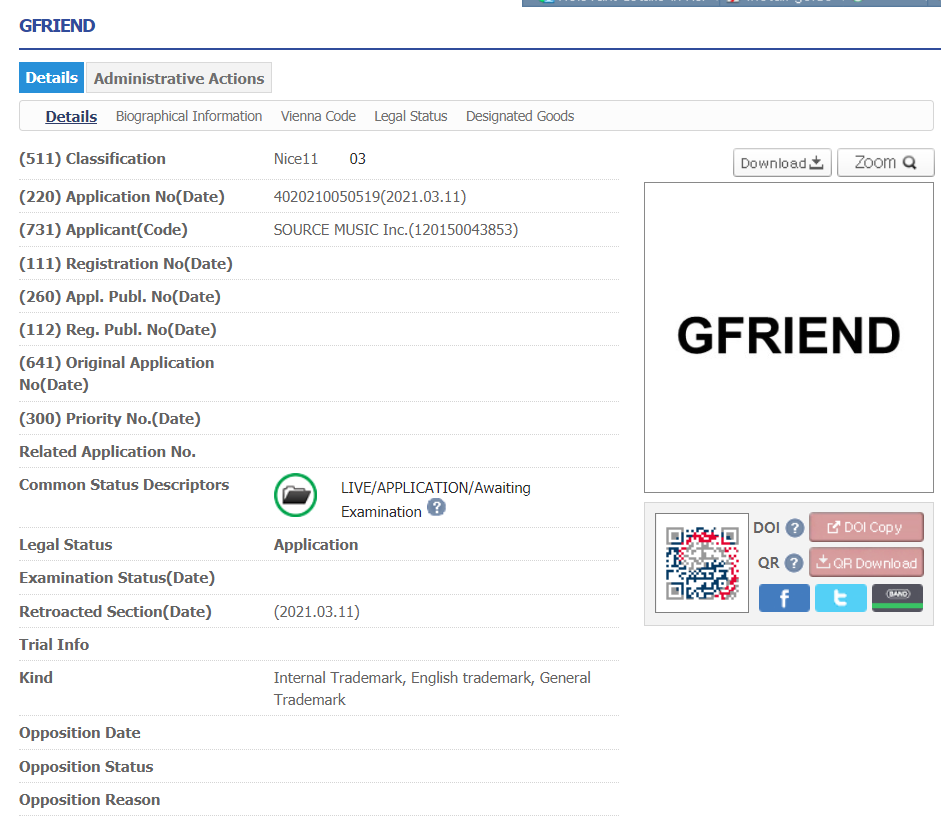Click the Retroacted Section date (2021.03.11)

click(x=316, y=612)
